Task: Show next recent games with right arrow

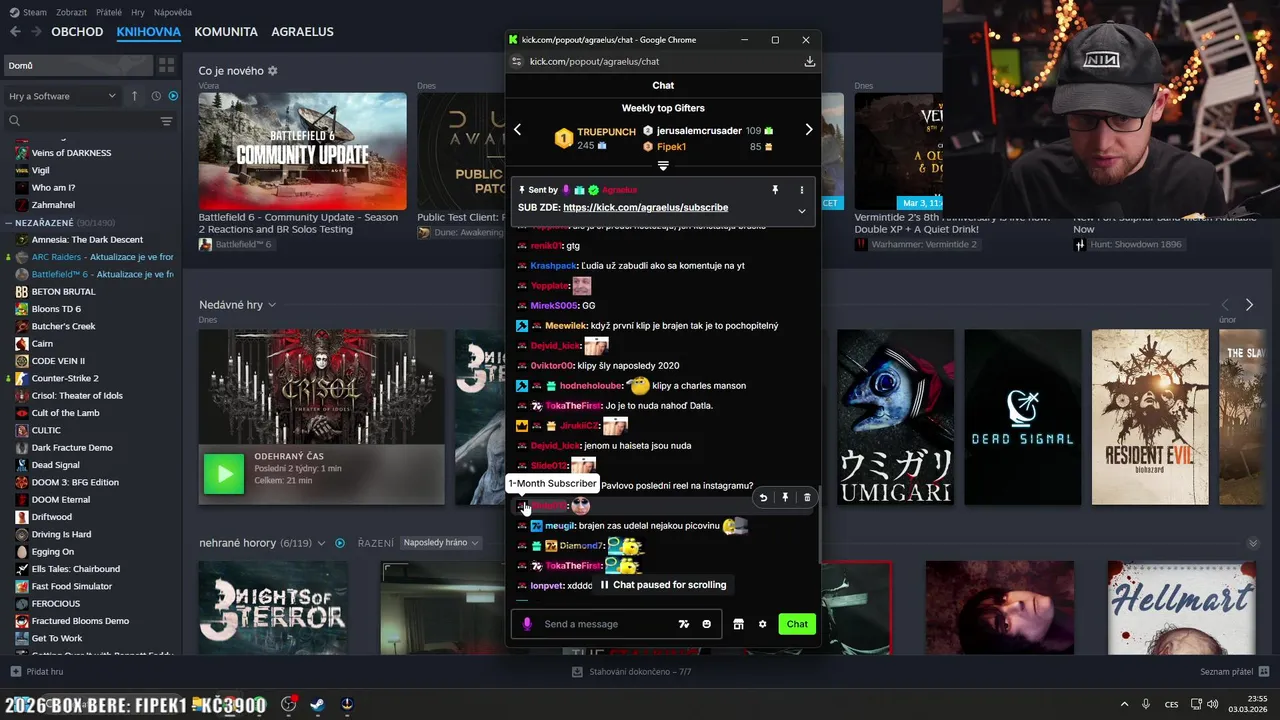Action: pos(1249,305)
